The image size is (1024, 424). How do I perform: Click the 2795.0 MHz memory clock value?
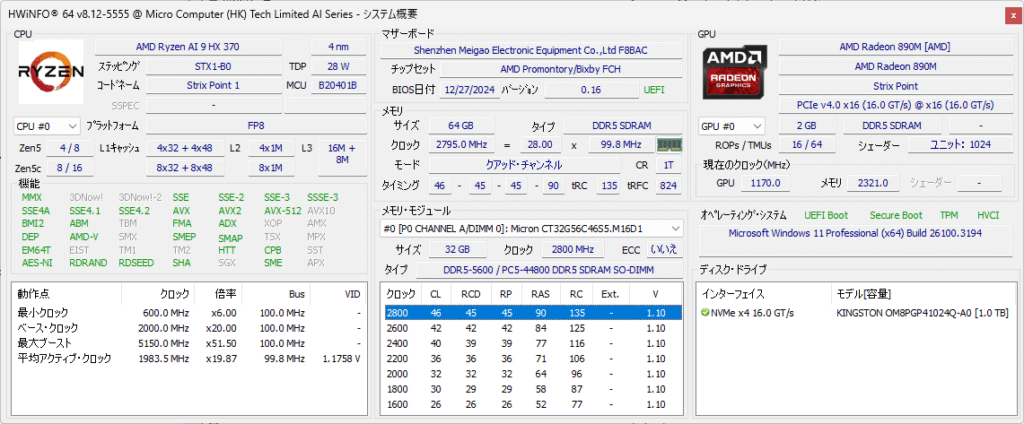tap(461, 144)
